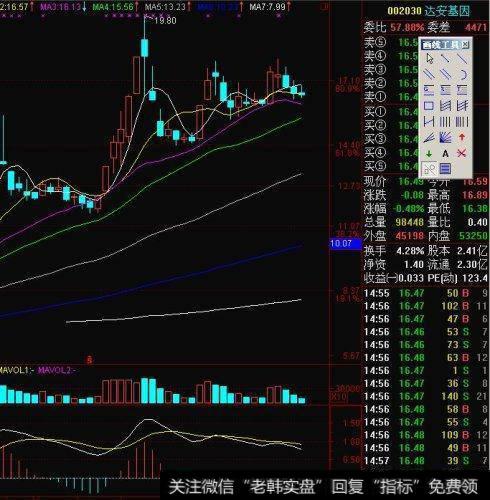Select the text annotation 'A' tool
This screenshot has width=490, height=500.
(x=445, y=153)
